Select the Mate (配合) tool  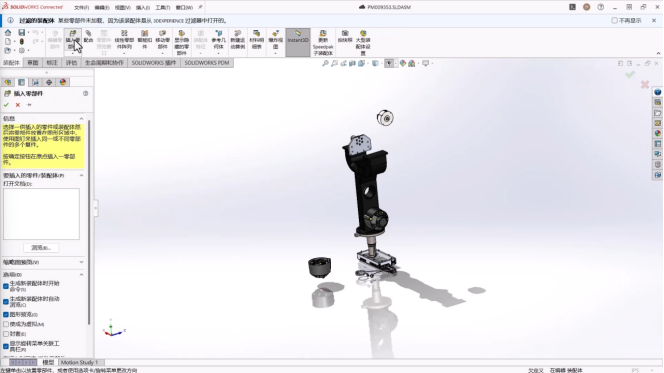88,36
